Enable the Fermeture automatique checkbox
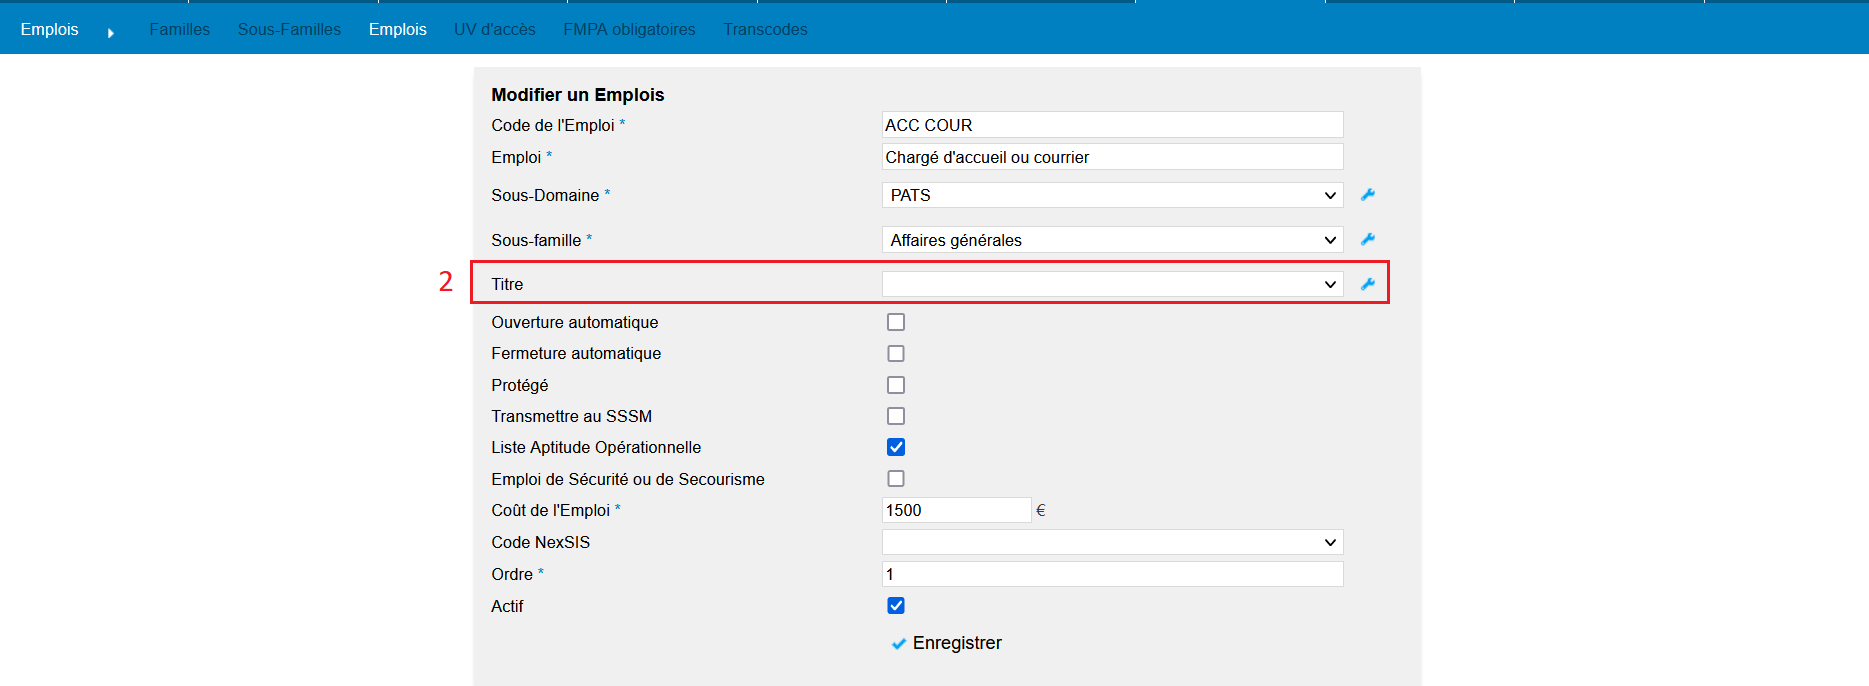 click(x=896, y=354)
